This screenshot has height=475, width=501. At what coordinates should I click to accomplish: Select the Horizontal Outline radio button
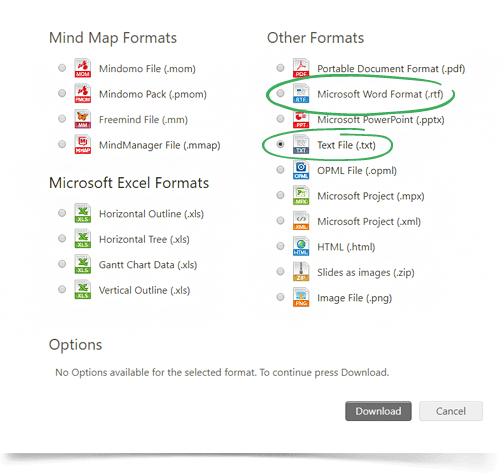pos(62,213)
